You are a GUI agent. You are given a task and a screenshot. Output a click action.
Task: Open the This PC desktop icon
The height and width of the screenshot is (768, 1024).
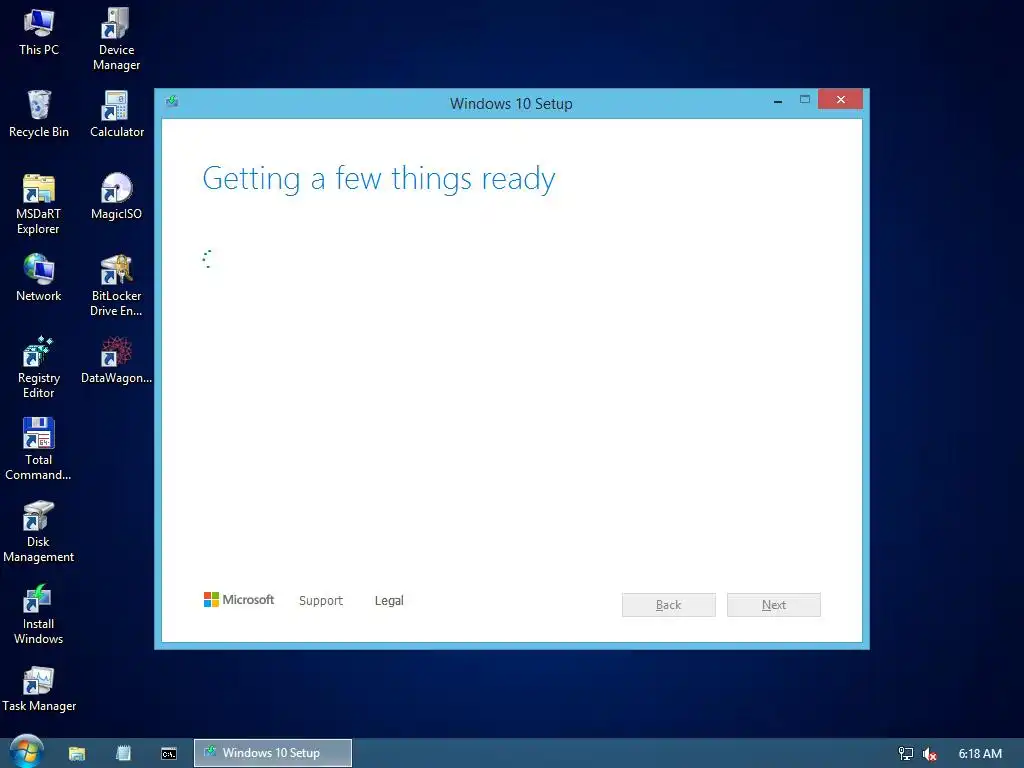(39, 32)
